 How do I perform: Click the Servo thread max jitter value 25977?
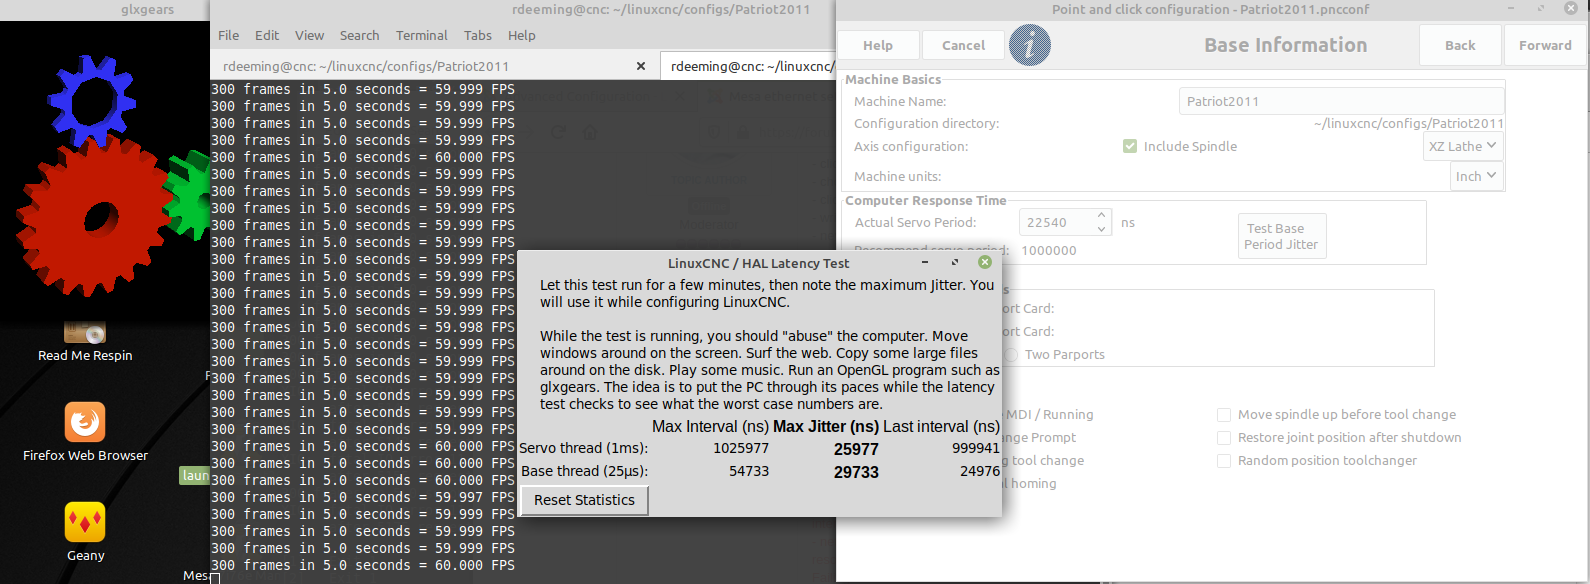pyautogui.click(x=856, y=449)
